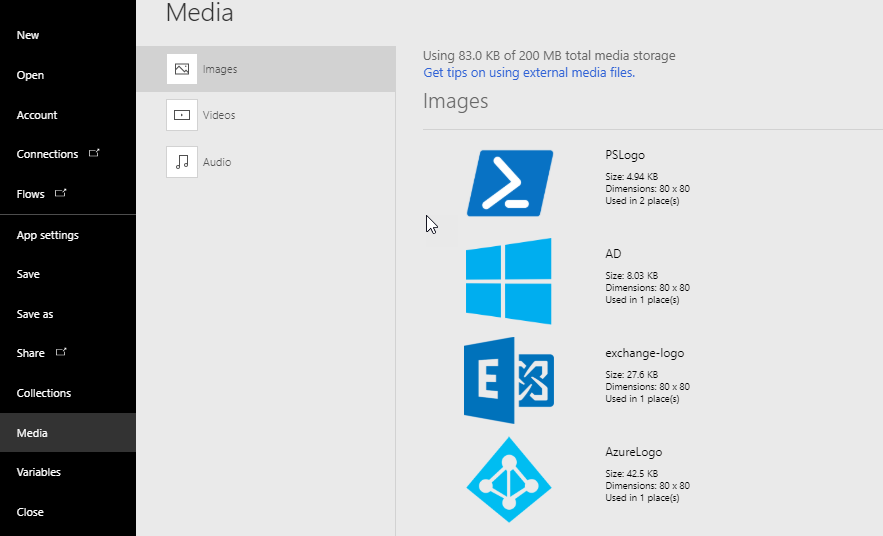Switch to the Audio tab label
The width and height of the screenshot is (883, 536).
(217, 162)
